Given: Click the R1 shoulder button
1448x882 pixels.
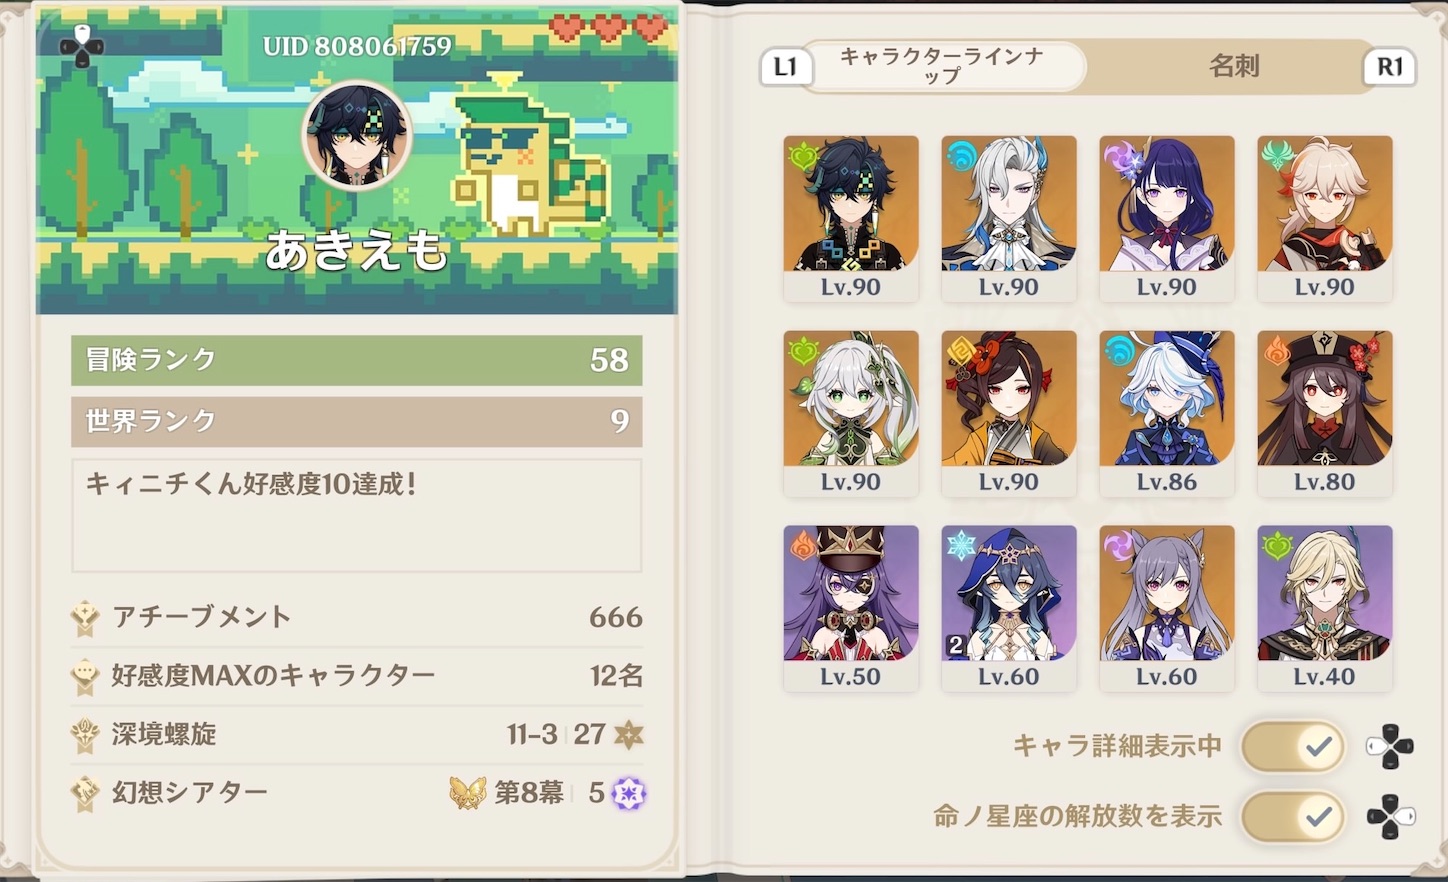Looking at the screenshot, I should tap(1390, 66).
